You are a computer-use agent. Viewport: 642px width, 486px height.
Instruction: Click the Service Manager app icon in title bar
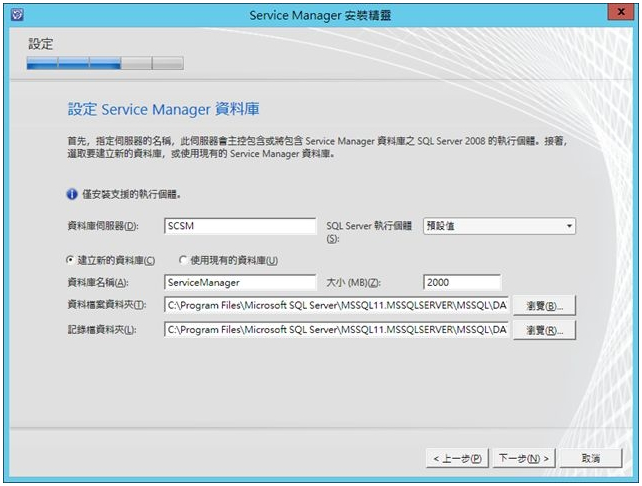coord(17,15)
